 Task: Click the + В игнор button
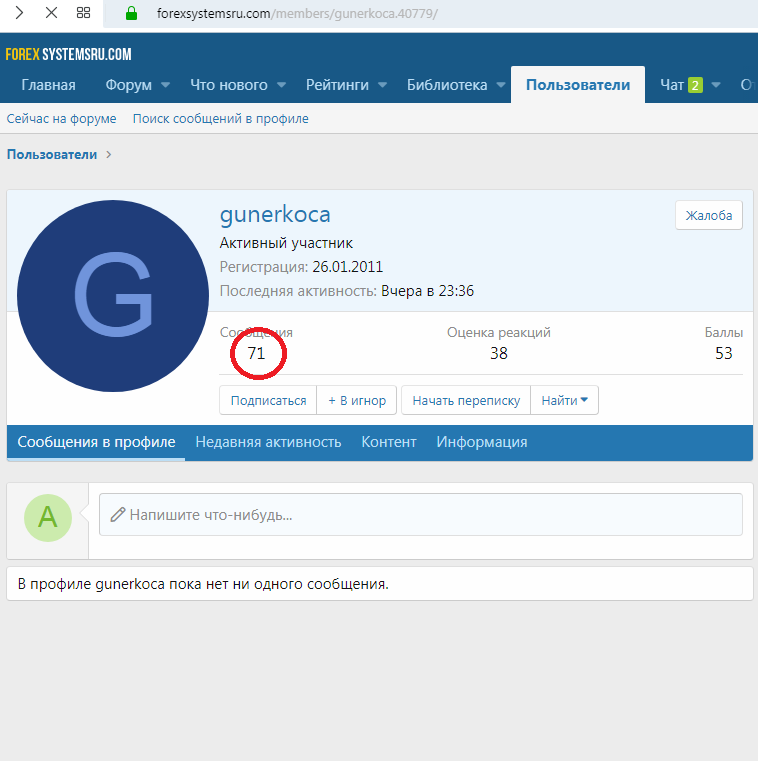click(357, 400)
